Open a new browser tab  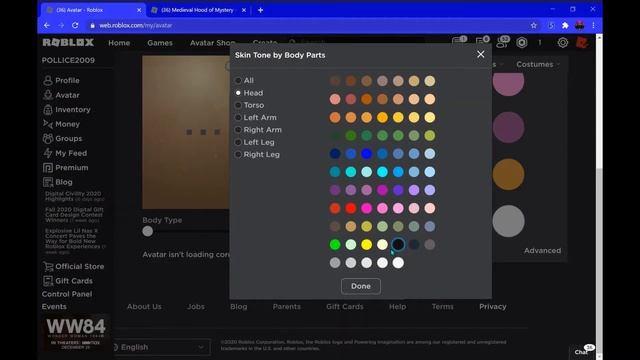[x=260, y=10]
